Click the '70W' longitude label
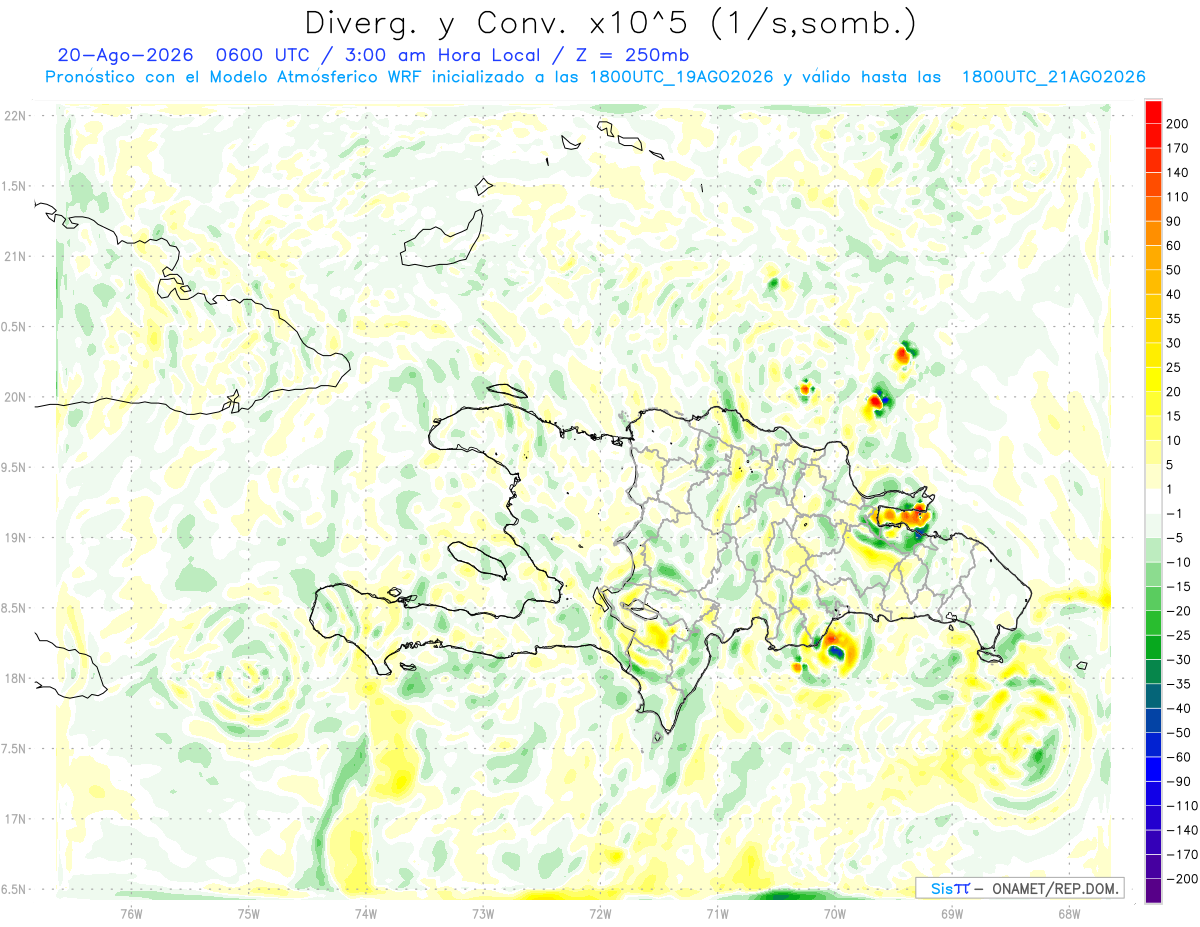 point(835,913)
